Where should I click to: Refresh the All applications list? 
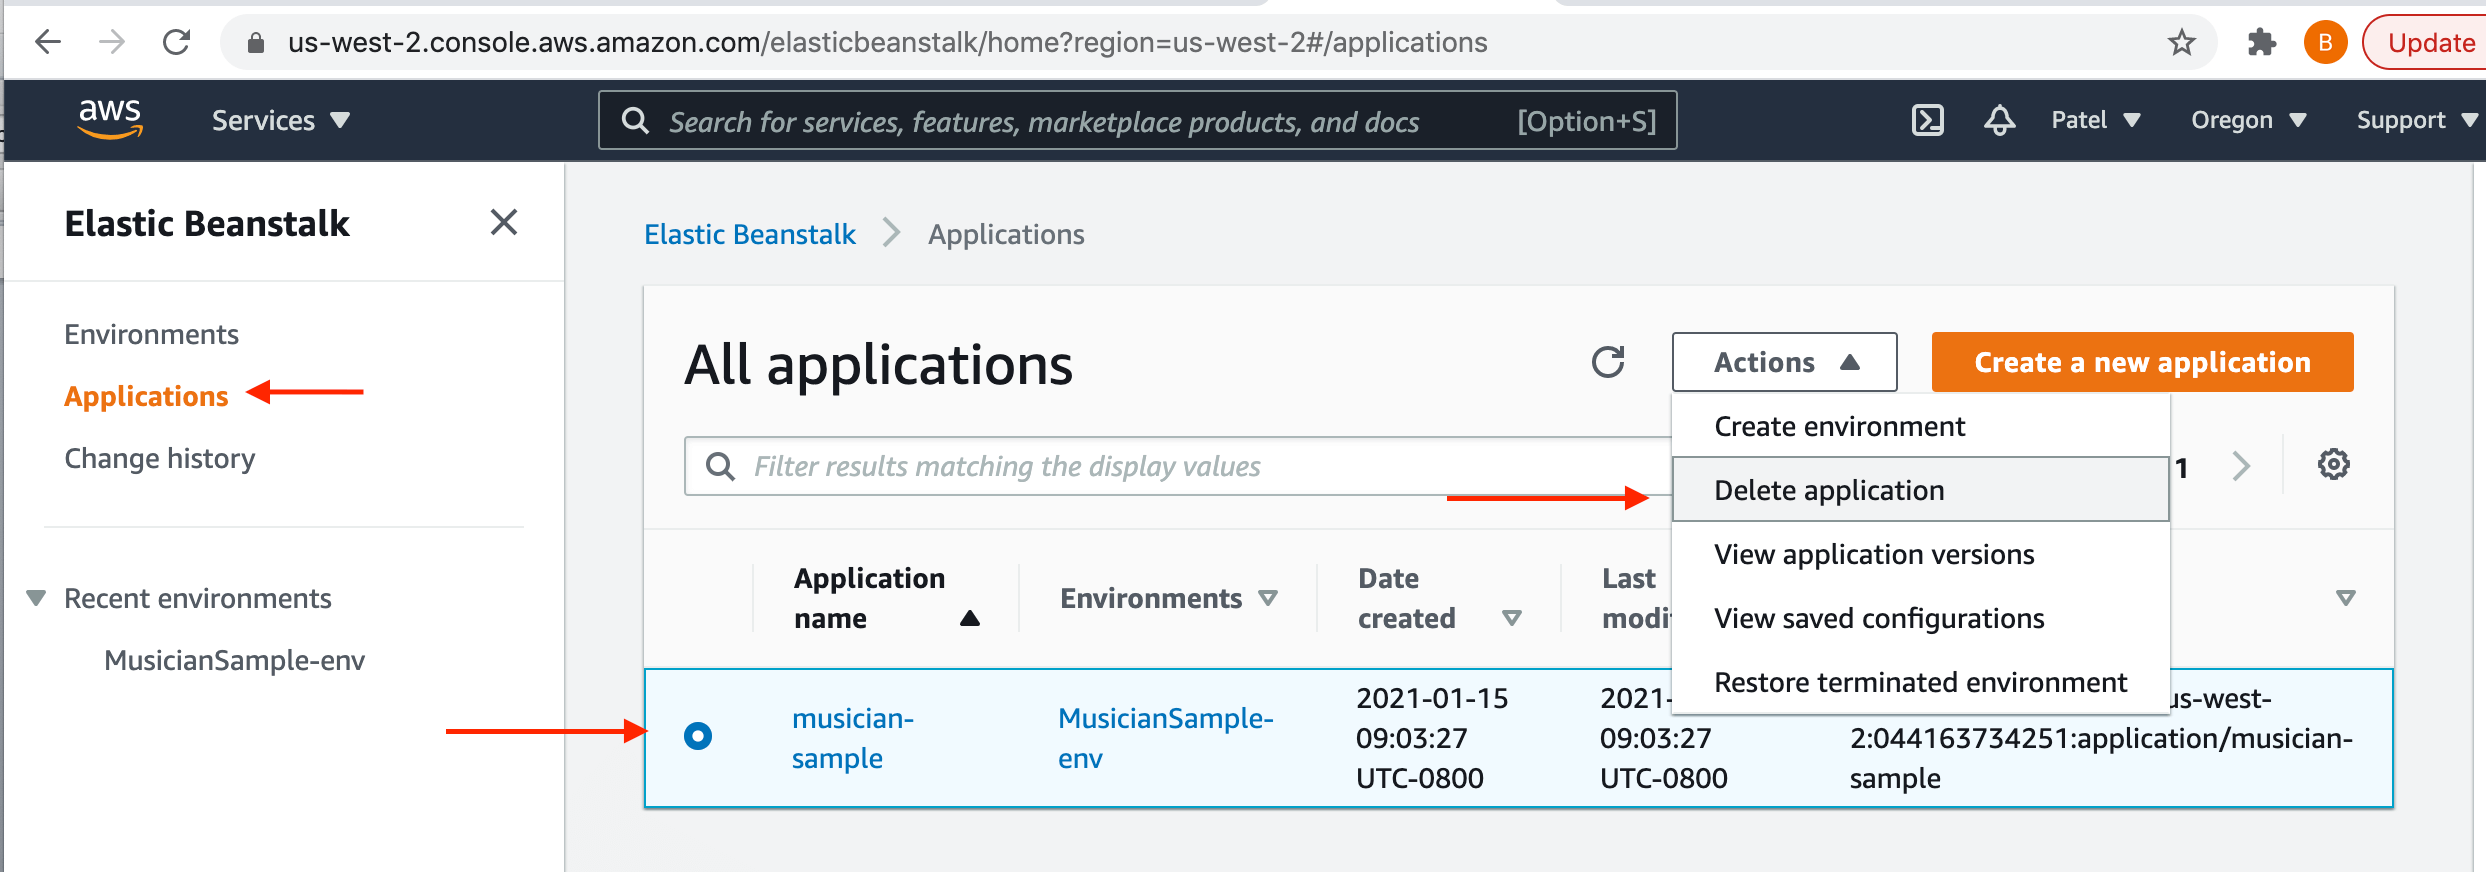pos(1607,362)
